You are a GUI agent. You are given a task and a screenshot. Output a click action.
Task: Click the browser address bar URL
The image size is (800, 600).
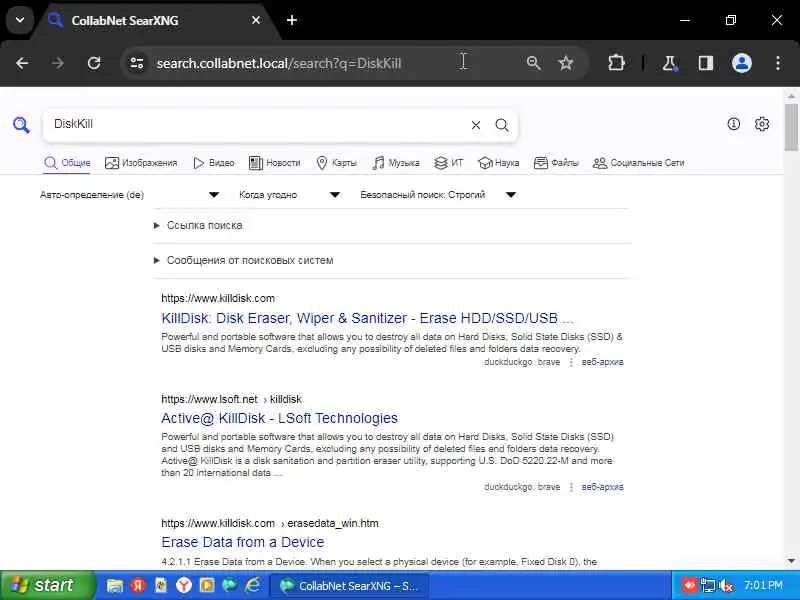coord(279,63)
